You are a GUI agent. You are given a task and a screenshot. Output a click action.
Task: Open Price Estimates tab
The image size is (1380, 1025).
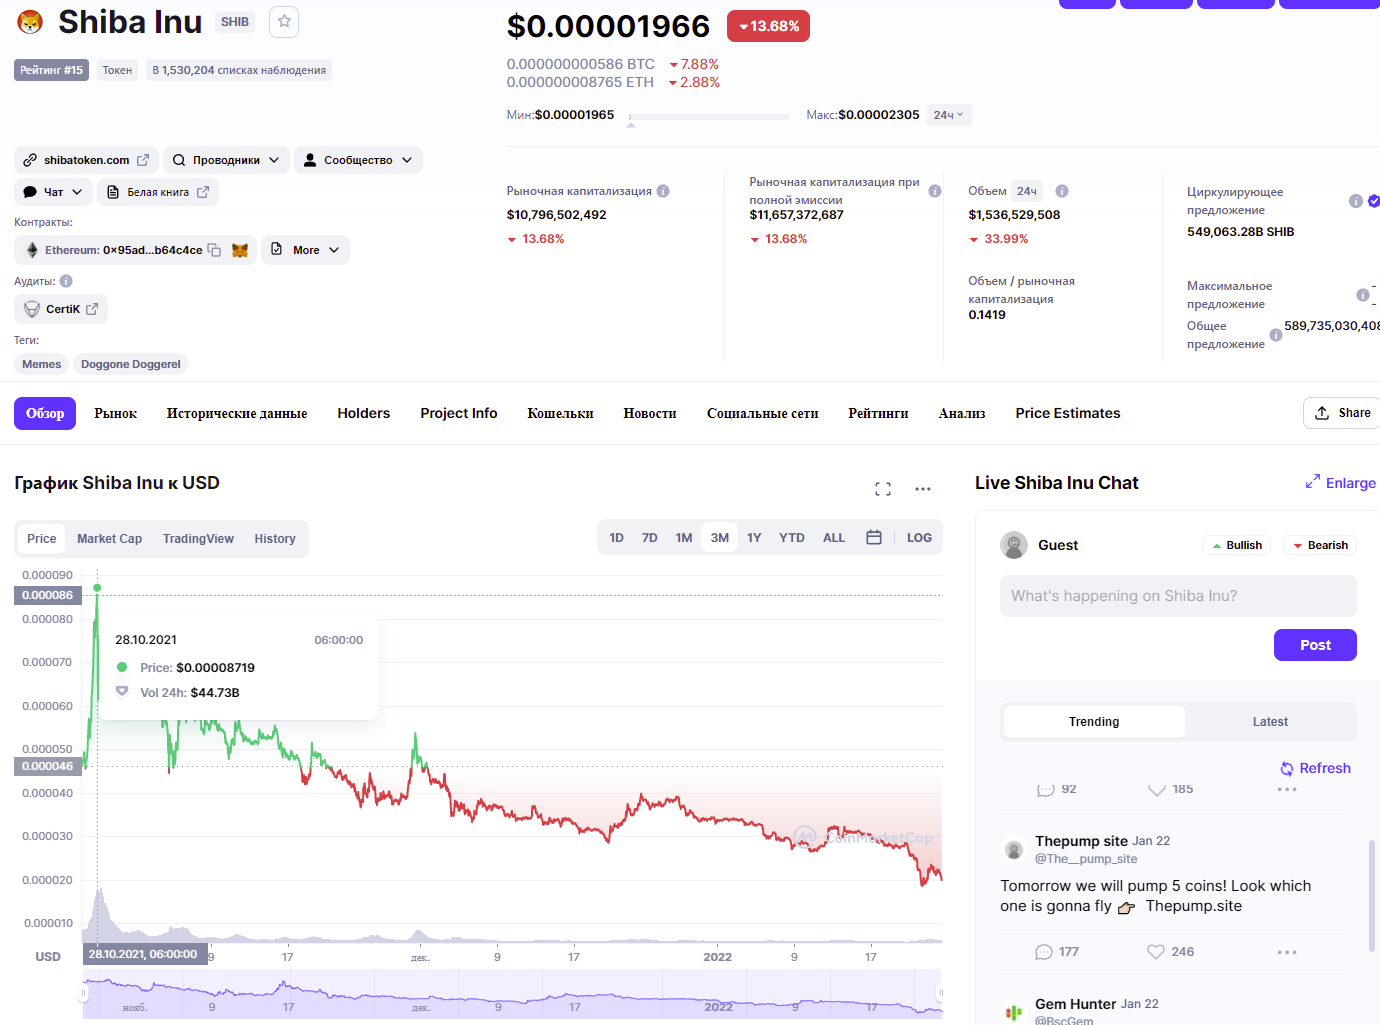point(1068,413)
